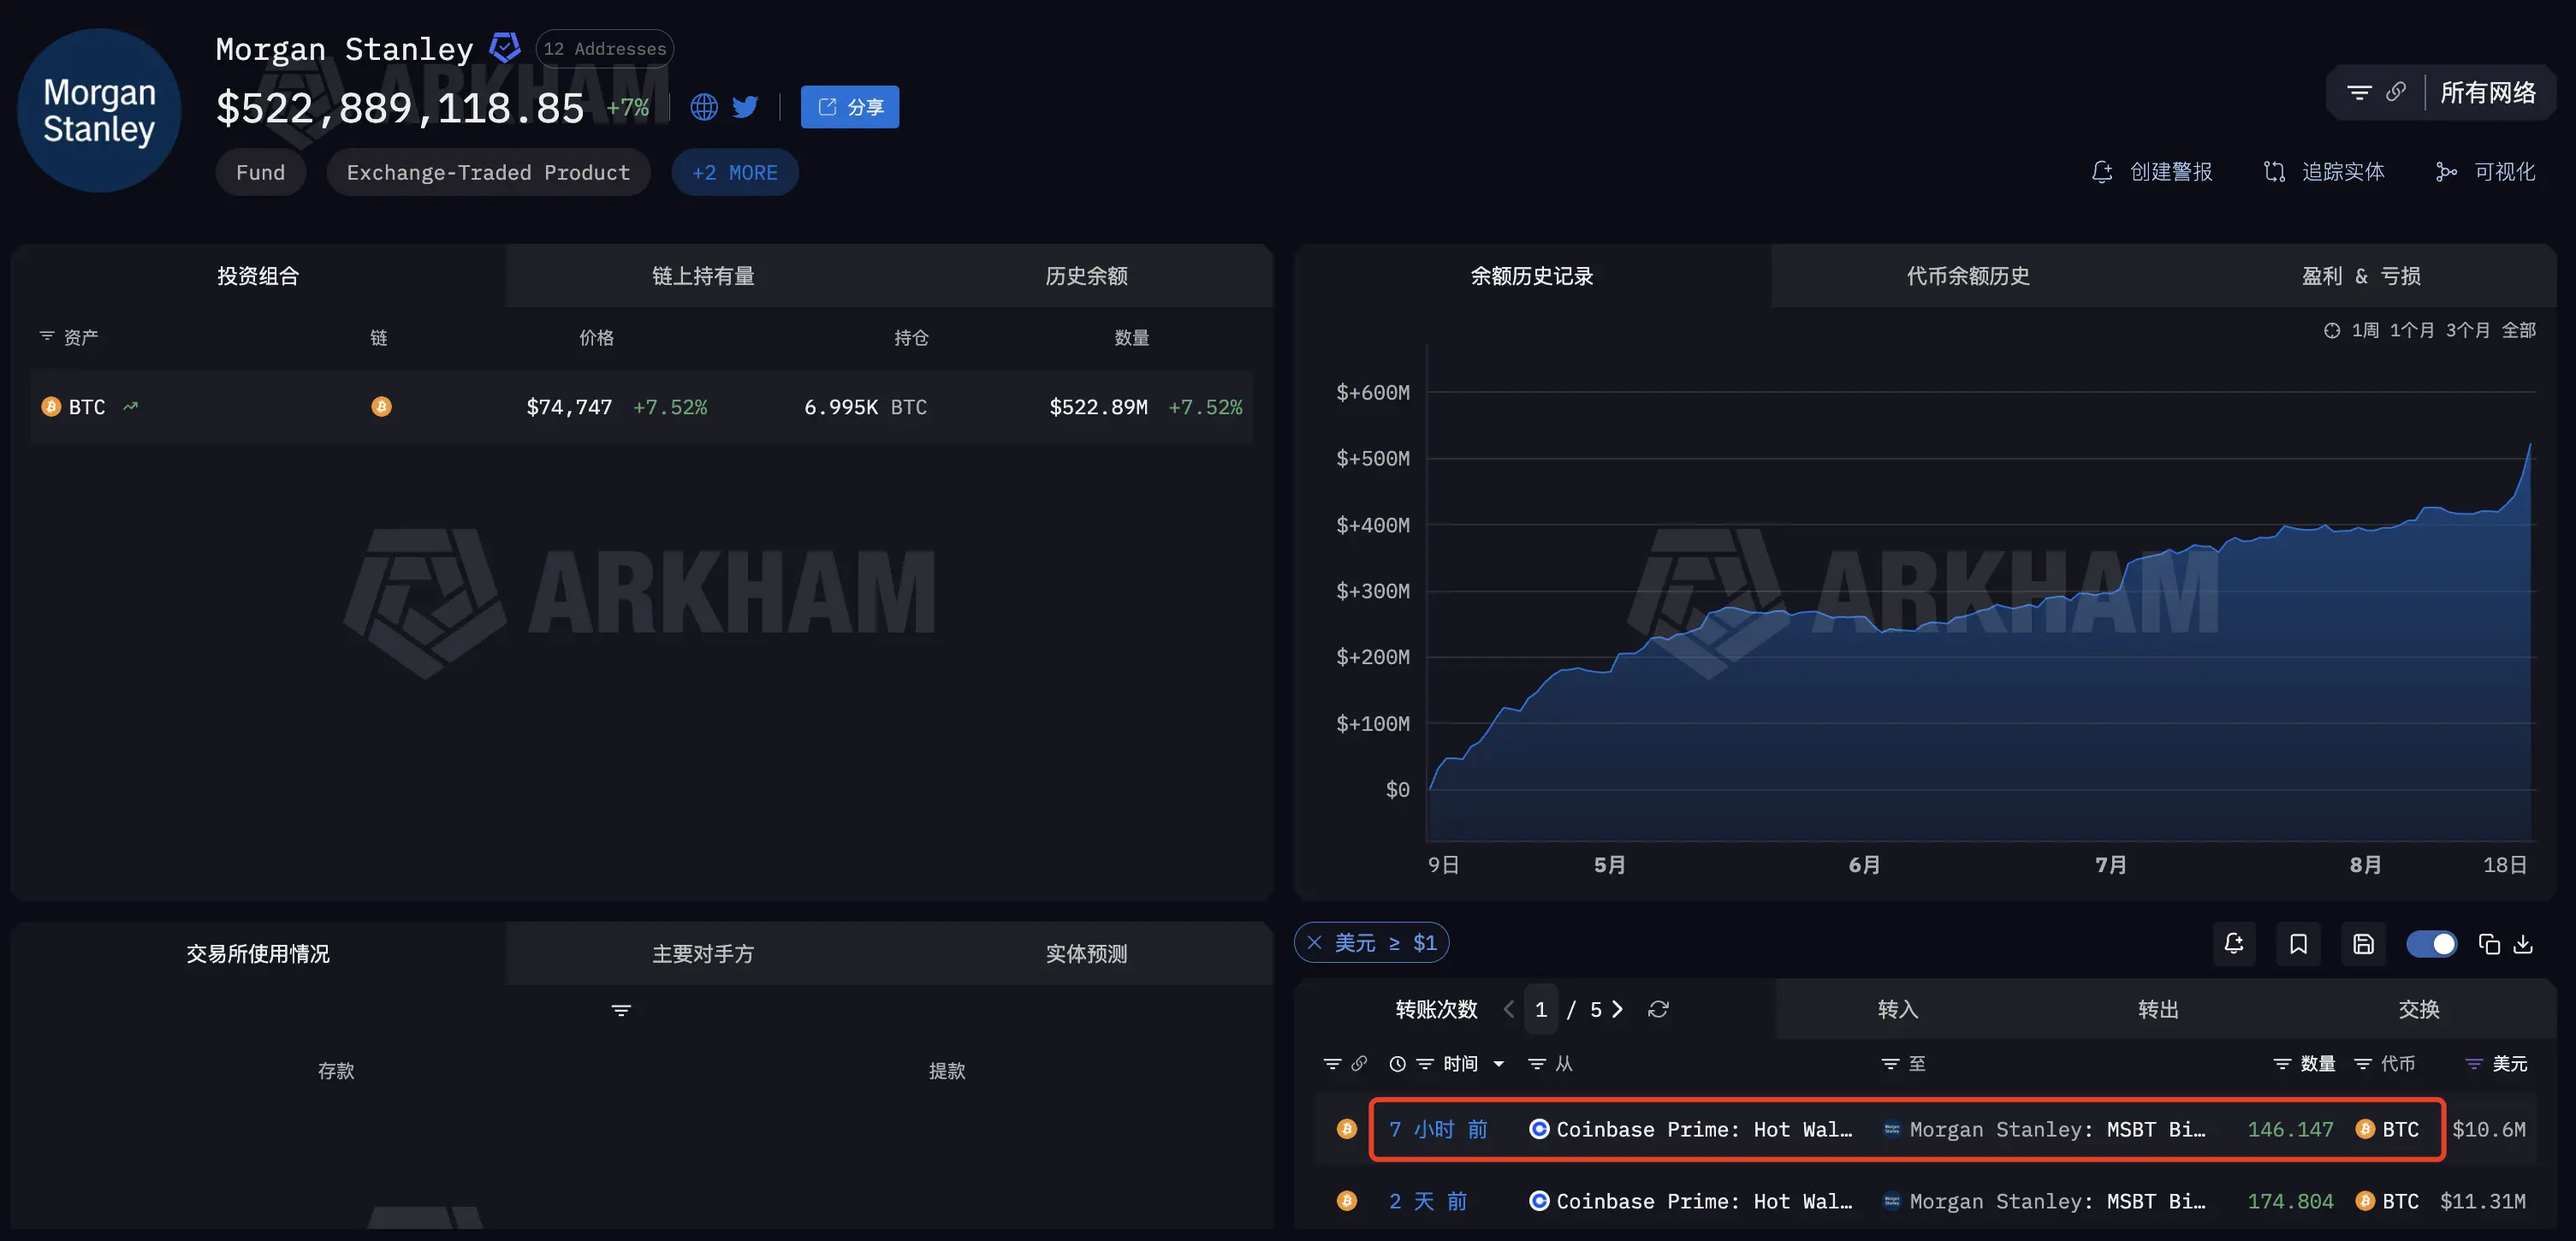Click the Morgan Stanley logo avatar
The image size is (2576, 1241).
click(99, 110)
